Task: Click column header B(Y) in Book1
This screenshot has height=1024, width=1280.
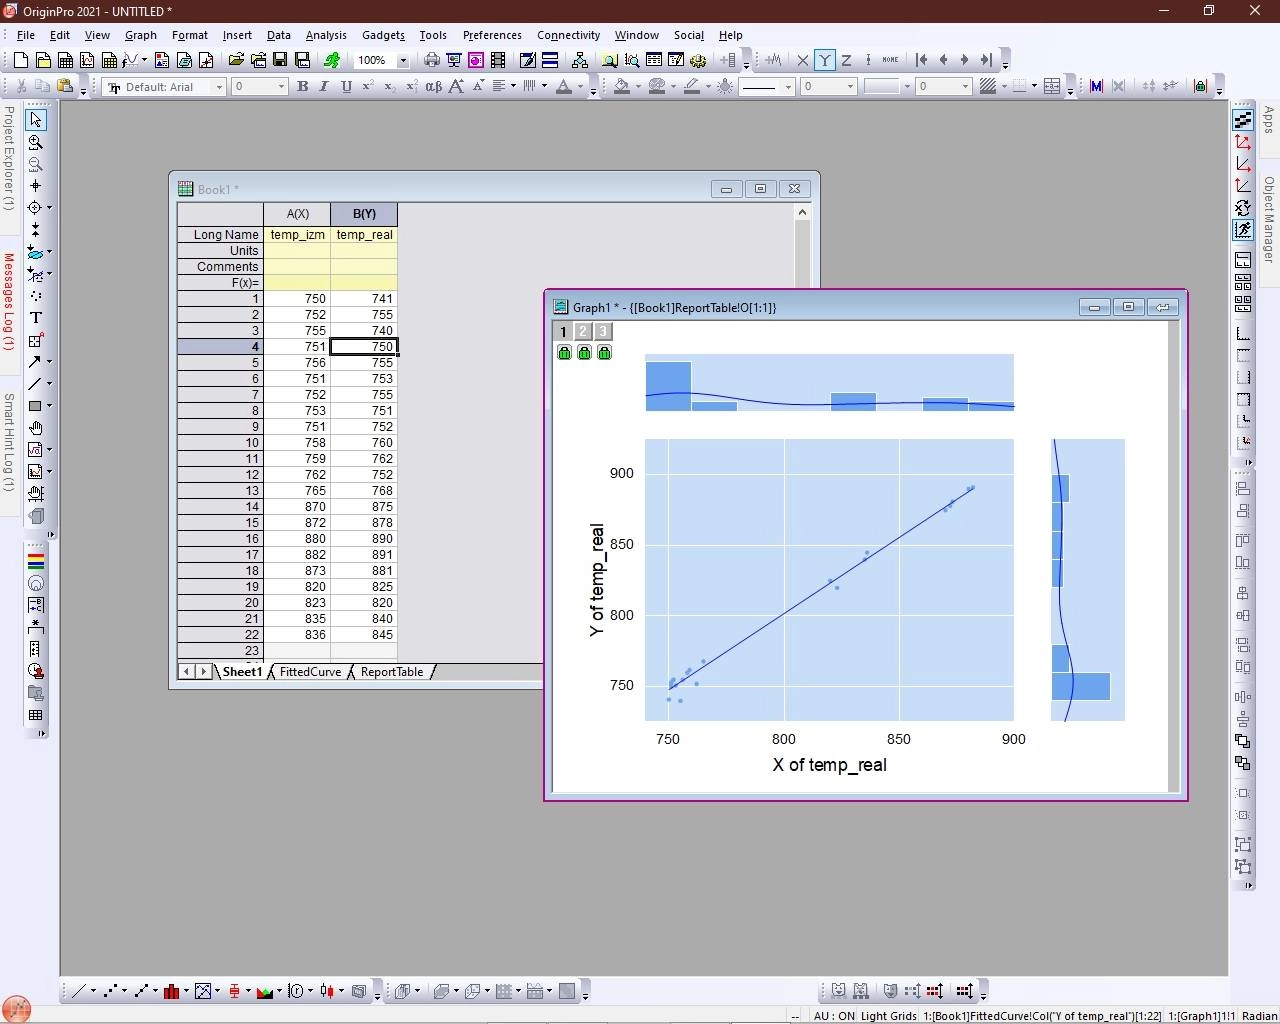Action: 364,214
